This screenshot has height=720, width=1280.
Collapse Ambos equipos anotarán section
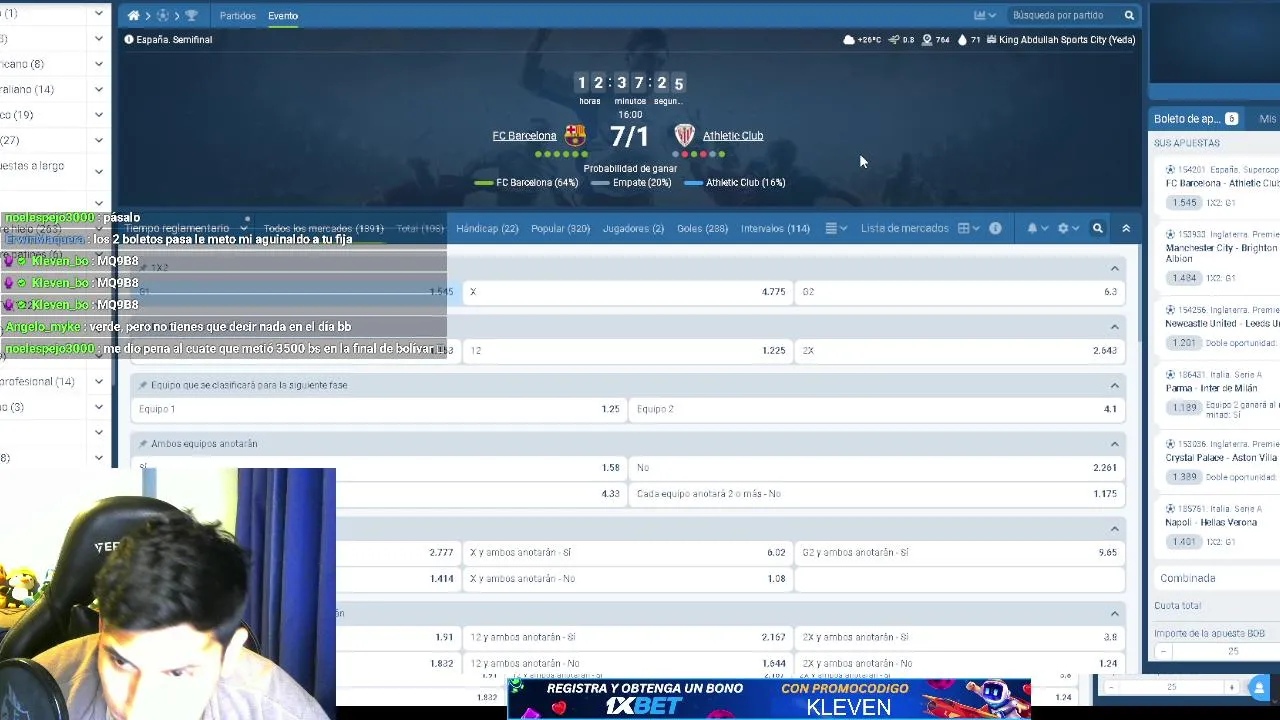1114,444
